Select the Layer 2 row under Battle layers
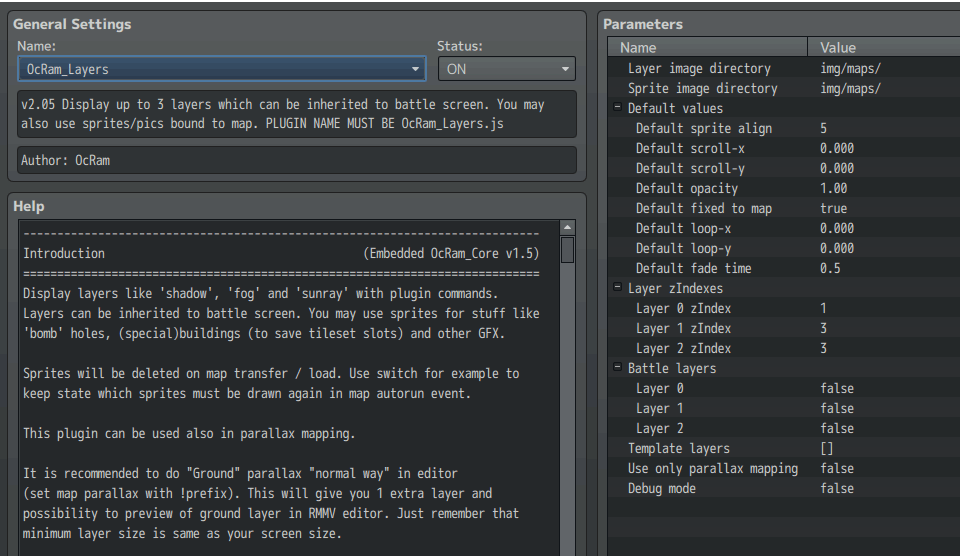The width and height of the screenshot is (960, 556). coord(784,429)
